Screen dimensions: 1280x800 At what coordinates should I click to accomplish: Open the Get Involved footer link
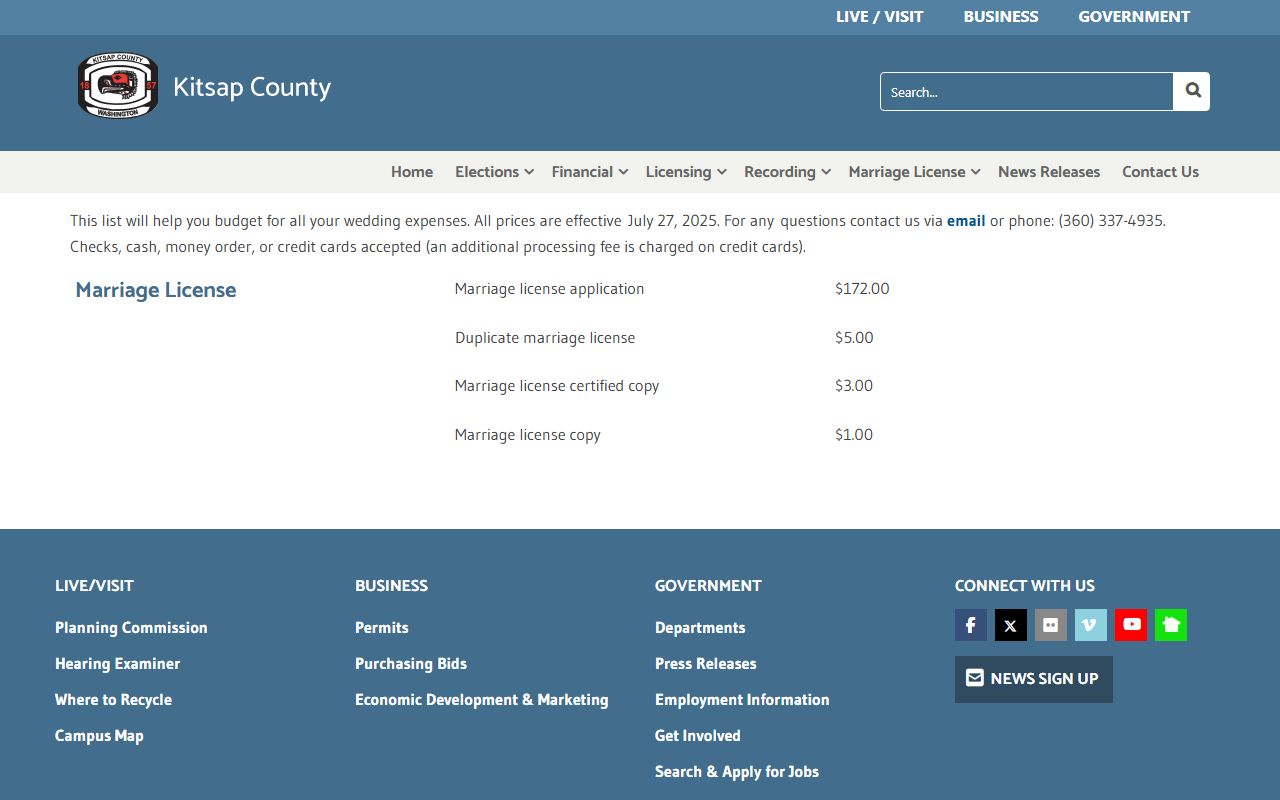(x=698, y=736)
